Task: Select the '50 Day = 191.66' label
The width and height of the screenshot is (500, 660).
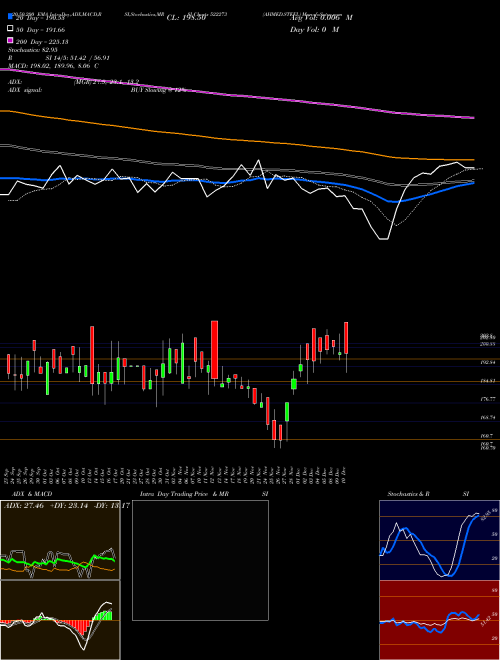Action: [x=41, y=30]
